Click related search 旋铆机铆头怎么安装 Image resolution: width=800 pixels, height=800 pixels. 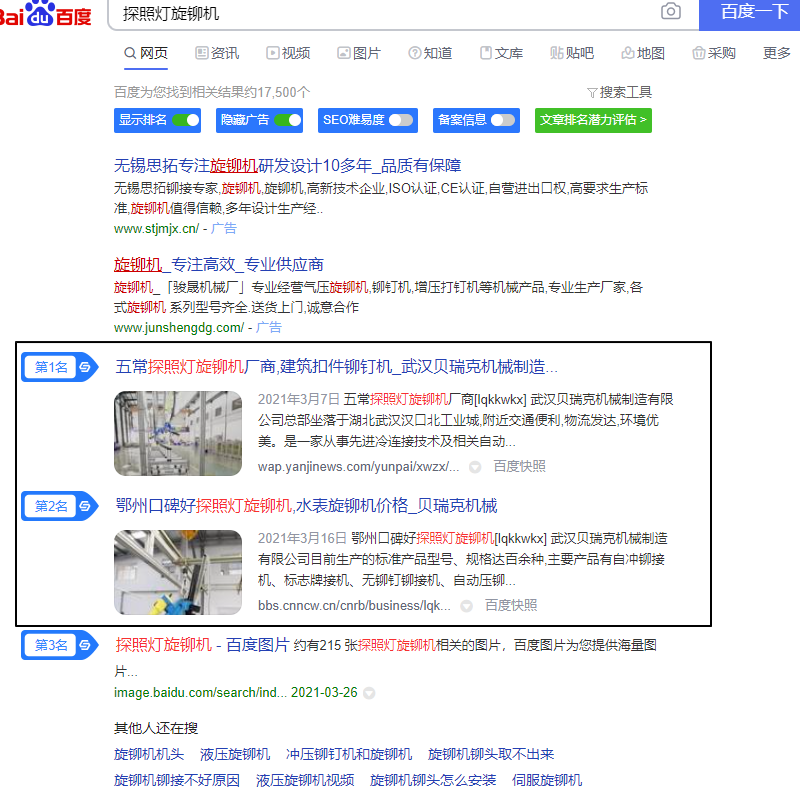(x=433, y=781)
